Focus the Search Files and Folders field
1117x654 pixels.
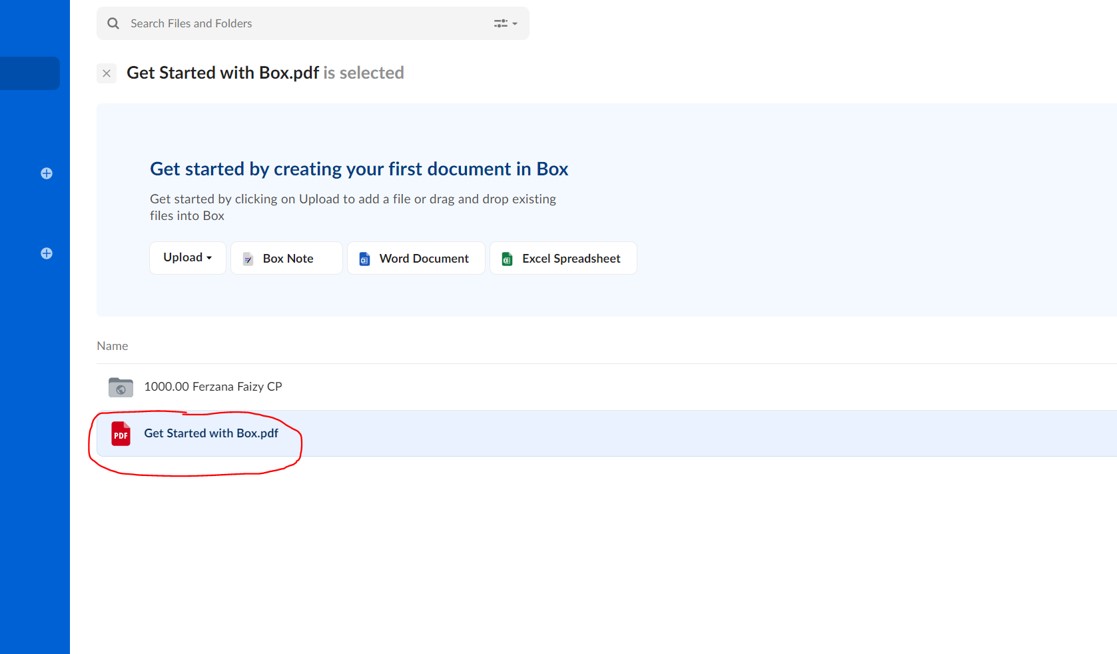pyautogui.click(x=313, y=24)
